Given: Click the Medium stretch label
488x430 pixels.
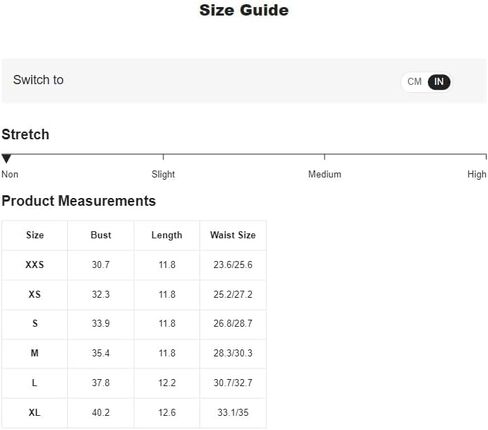Looking at the screenshot, I should point(325,174).
